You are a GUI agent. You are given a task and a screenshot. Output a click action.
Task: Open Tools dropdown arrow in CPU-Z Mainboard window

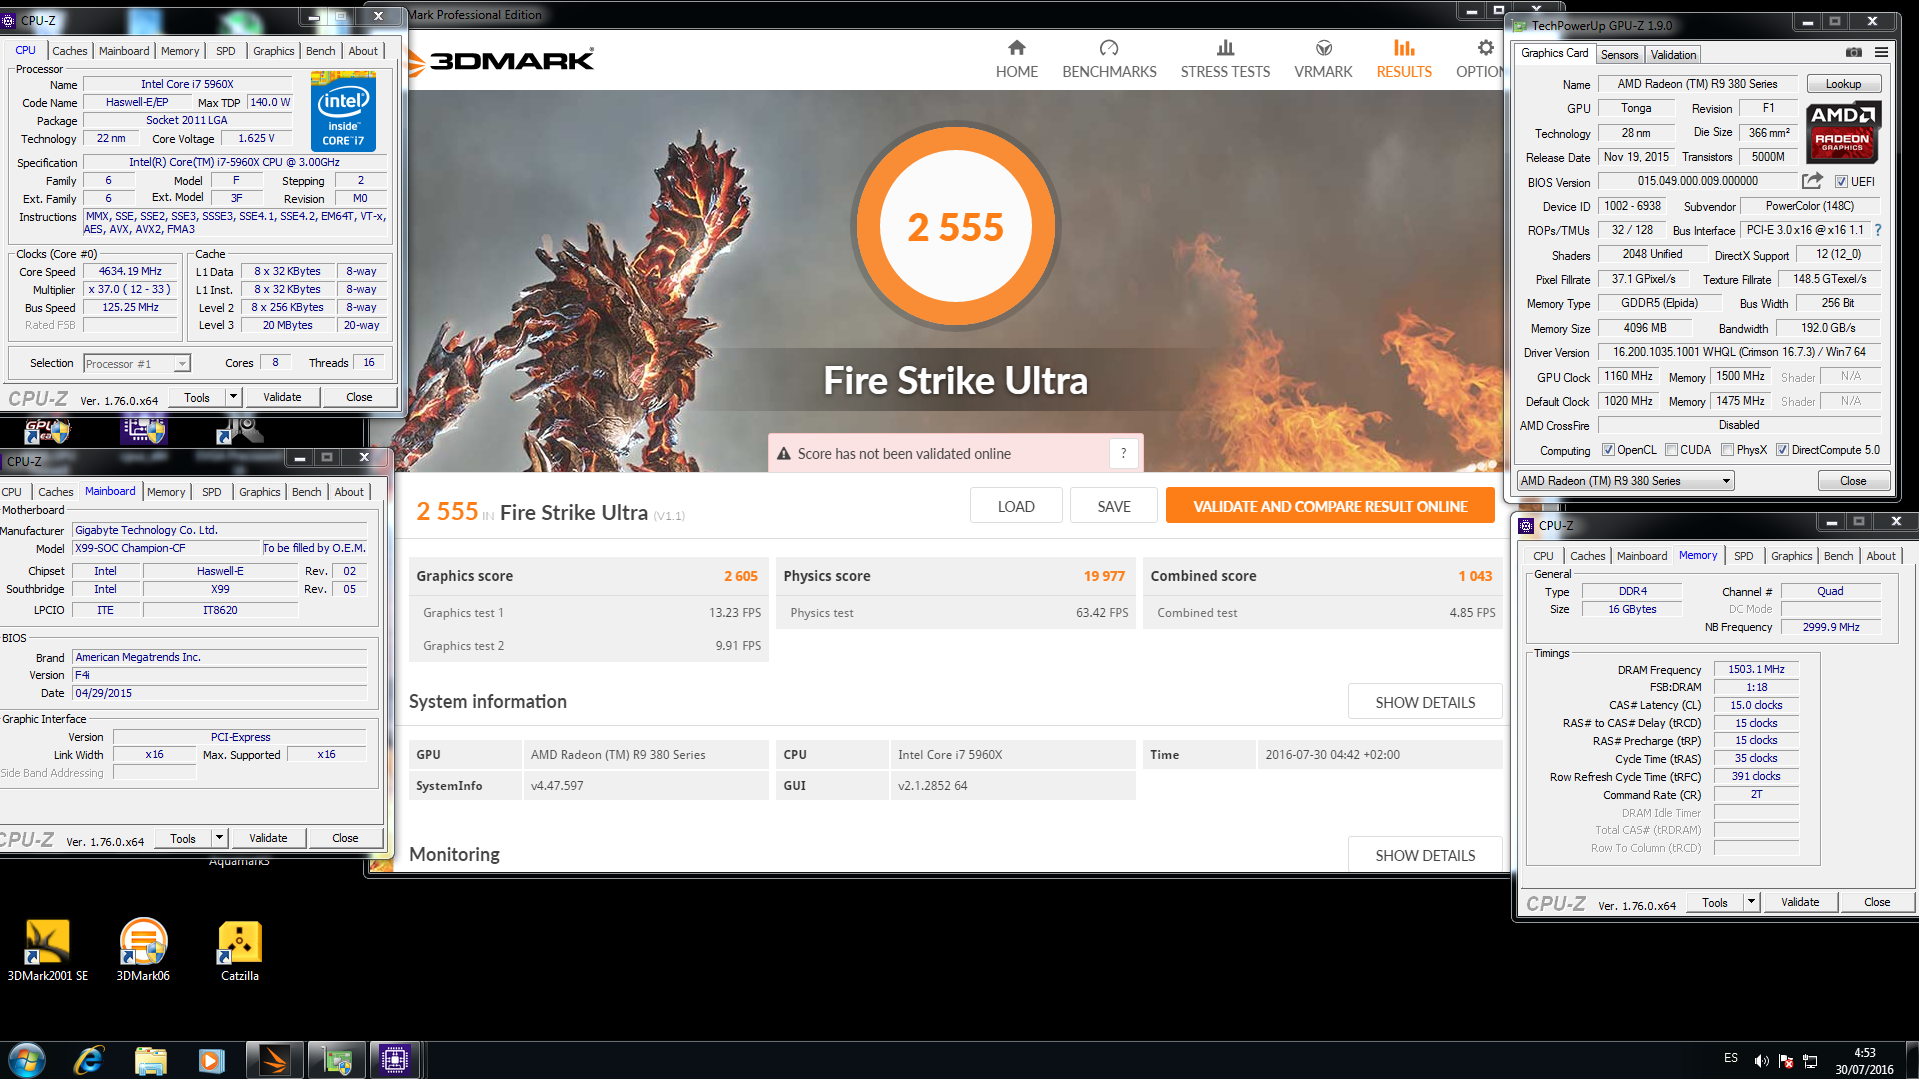tap(219, 838)
